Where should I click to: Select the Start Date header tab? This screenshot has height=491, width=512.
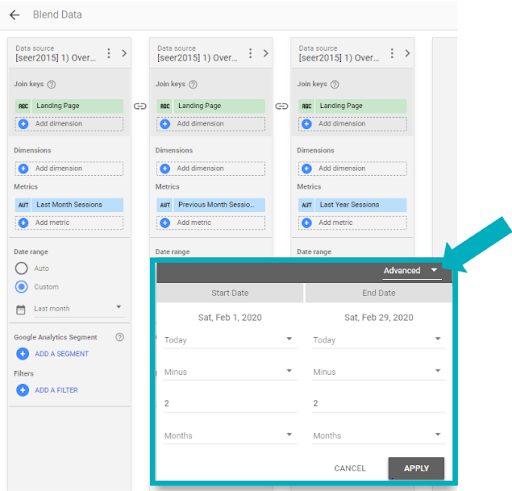(x=230, y=293)
